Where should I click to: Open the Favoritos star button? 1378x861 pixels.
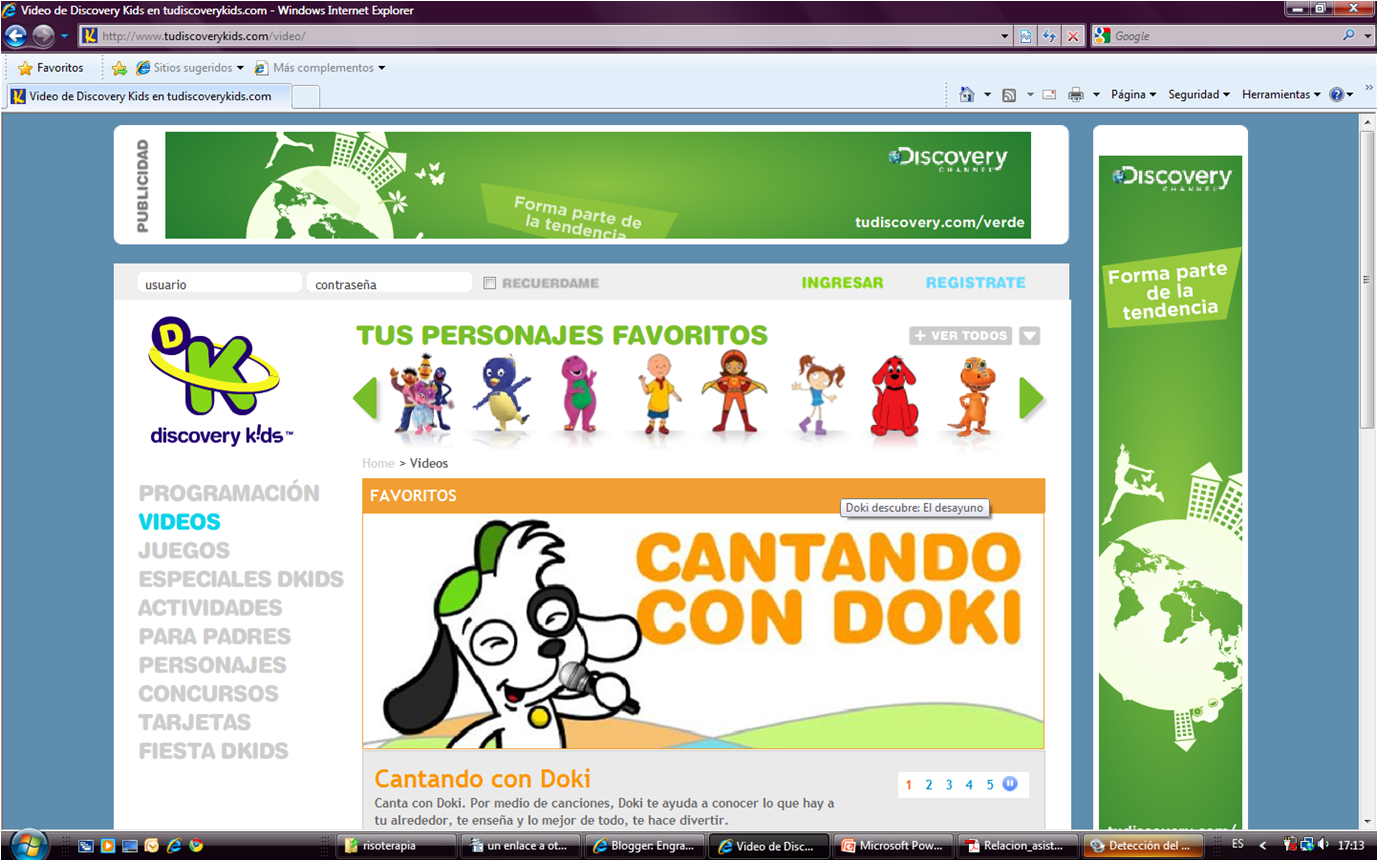(x=51, y=68)
